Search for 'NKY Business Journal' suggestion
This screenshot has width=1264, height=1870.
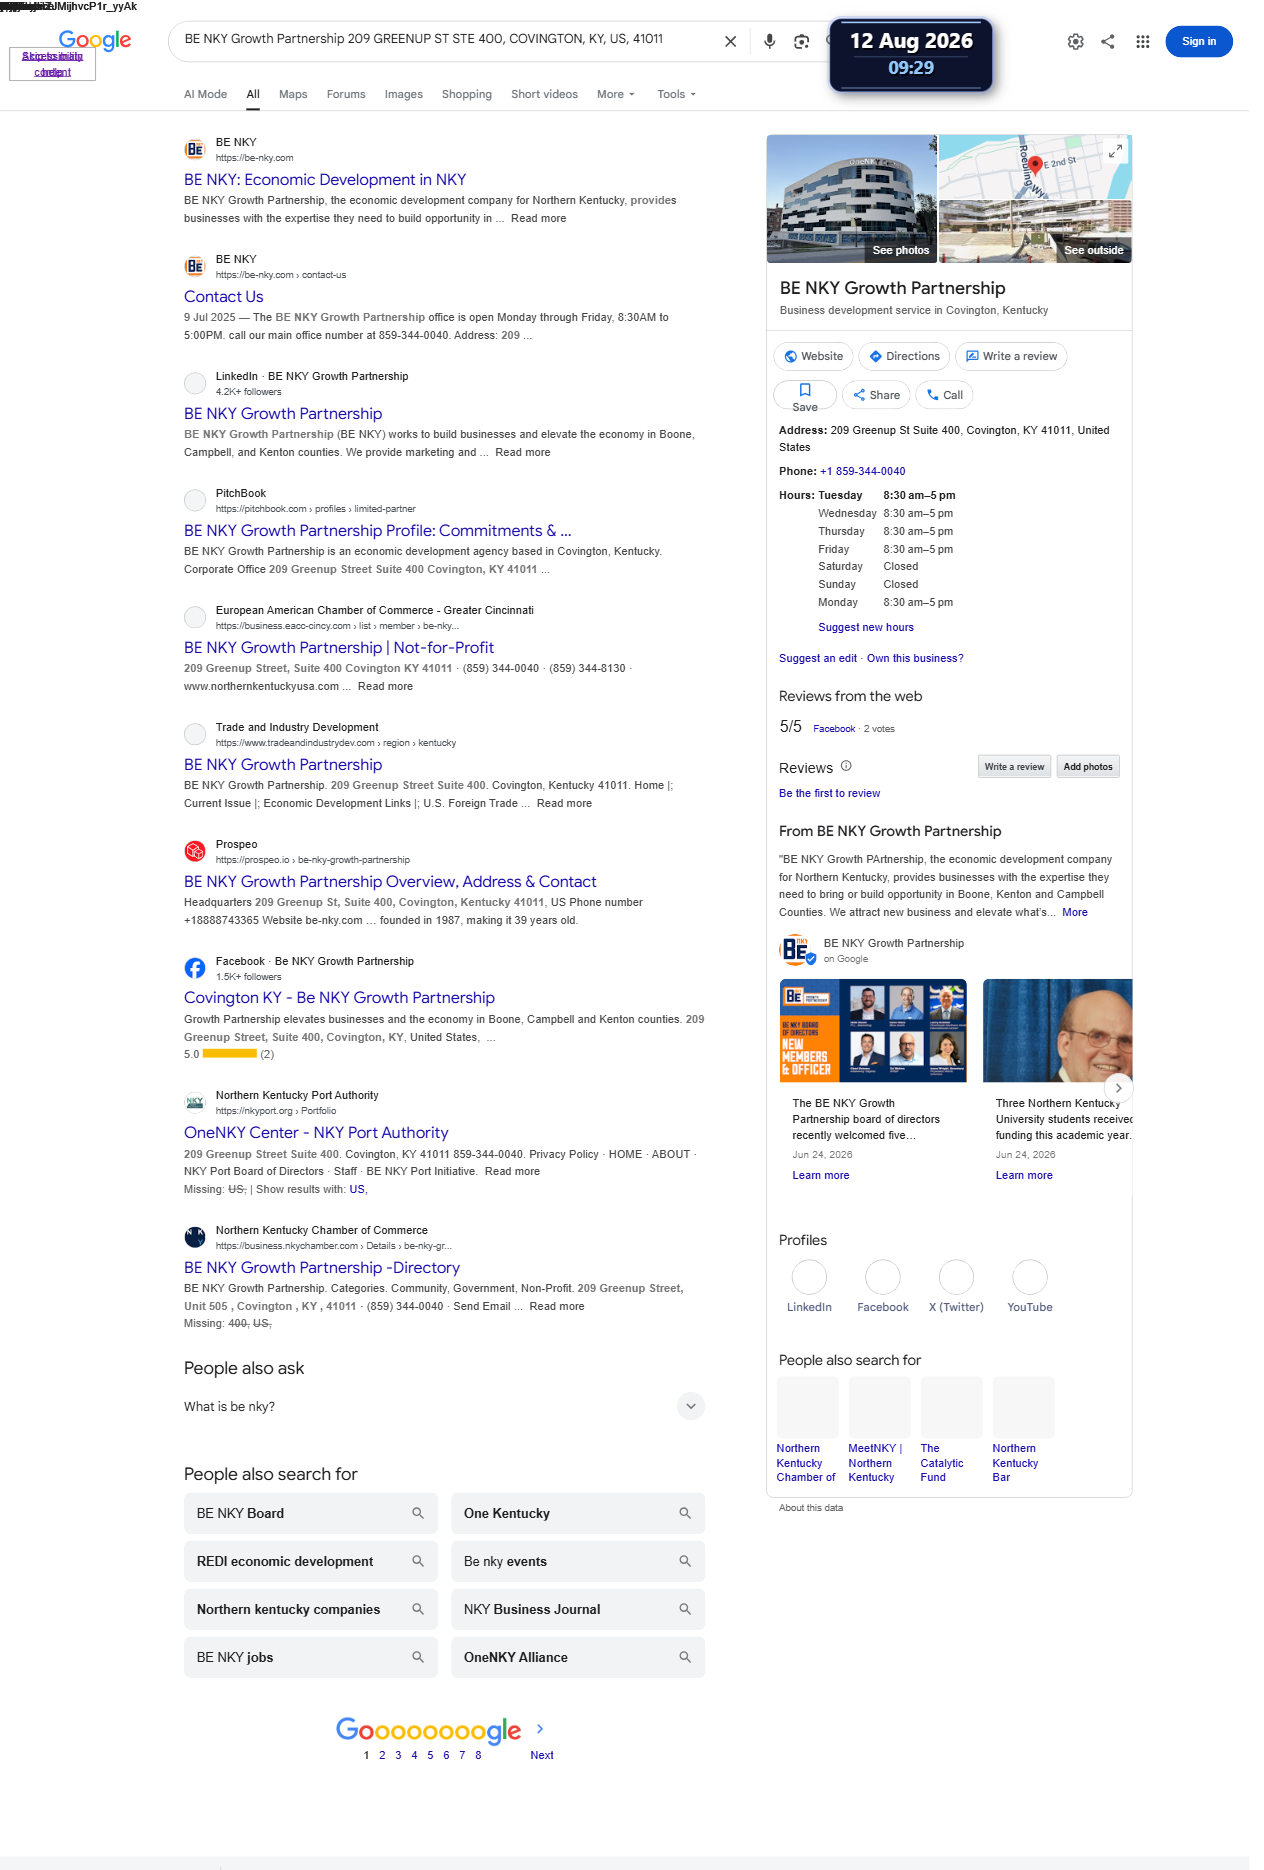tap(578, 1609)
